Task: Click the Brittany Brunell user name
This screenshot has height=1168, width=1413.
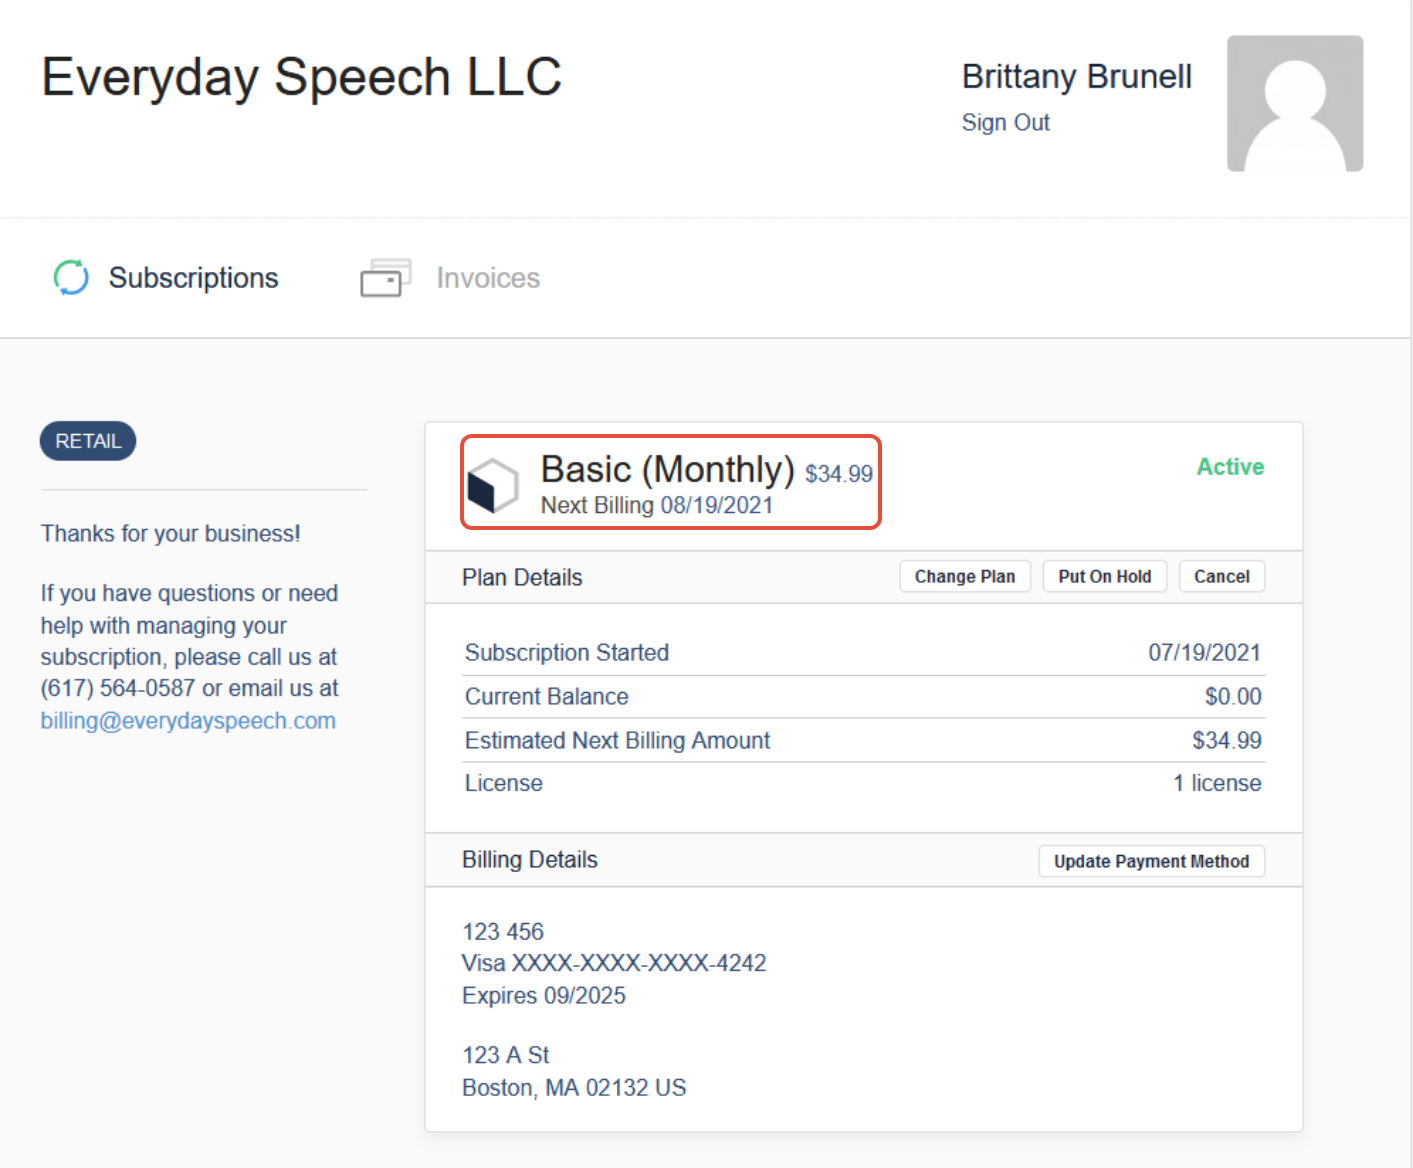Action: tap(1077, 77)
